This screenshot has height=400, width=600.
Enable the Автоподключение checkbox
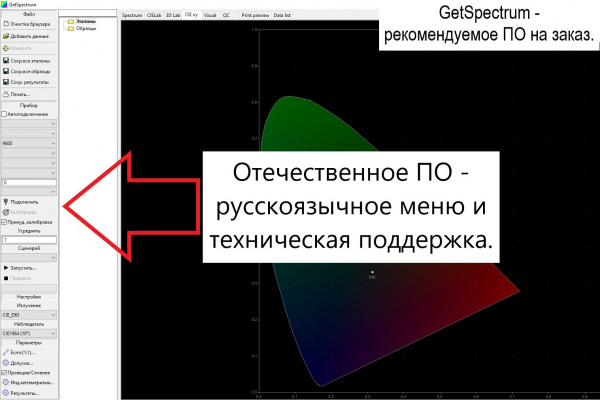[x=4, y=114]
